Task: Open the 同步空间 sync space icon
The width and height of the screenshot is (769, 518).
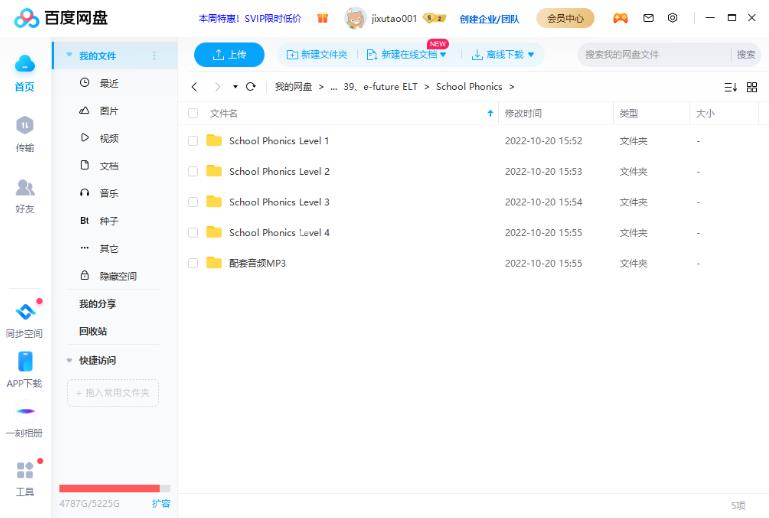Action: 25,320
